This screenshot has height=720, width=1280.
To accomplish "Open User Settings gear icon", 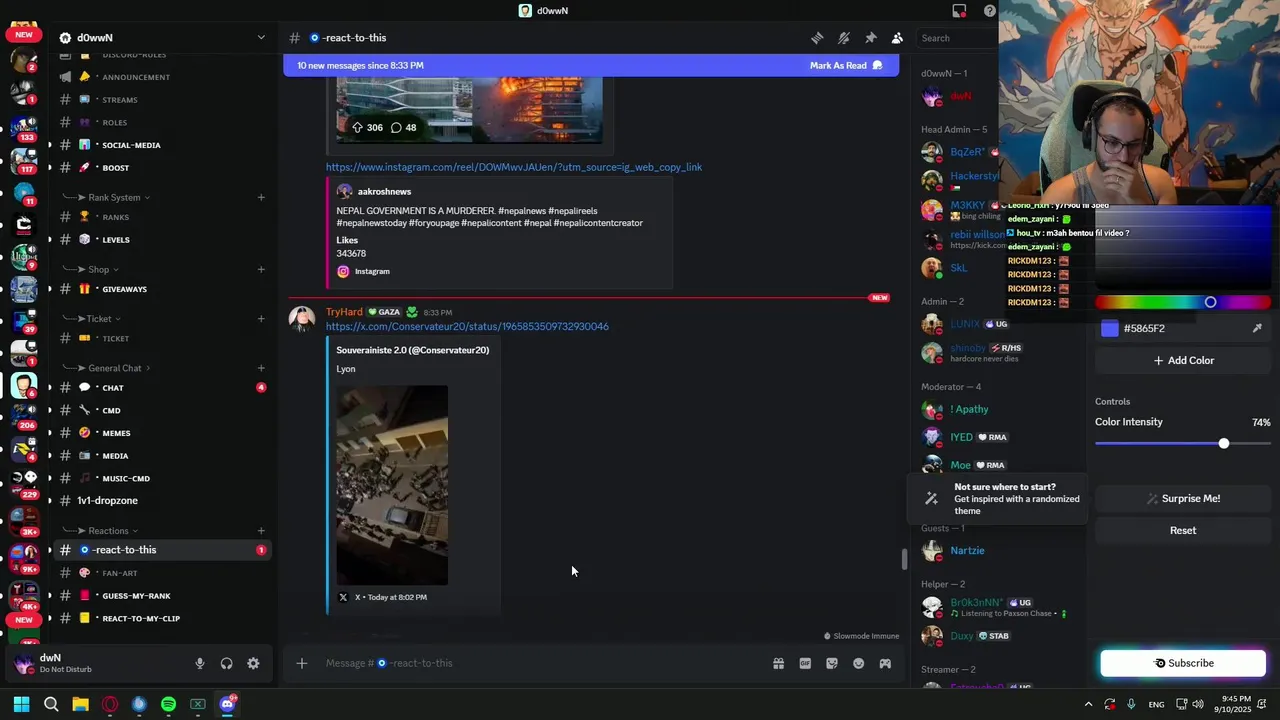I will [x=253, y=663].
